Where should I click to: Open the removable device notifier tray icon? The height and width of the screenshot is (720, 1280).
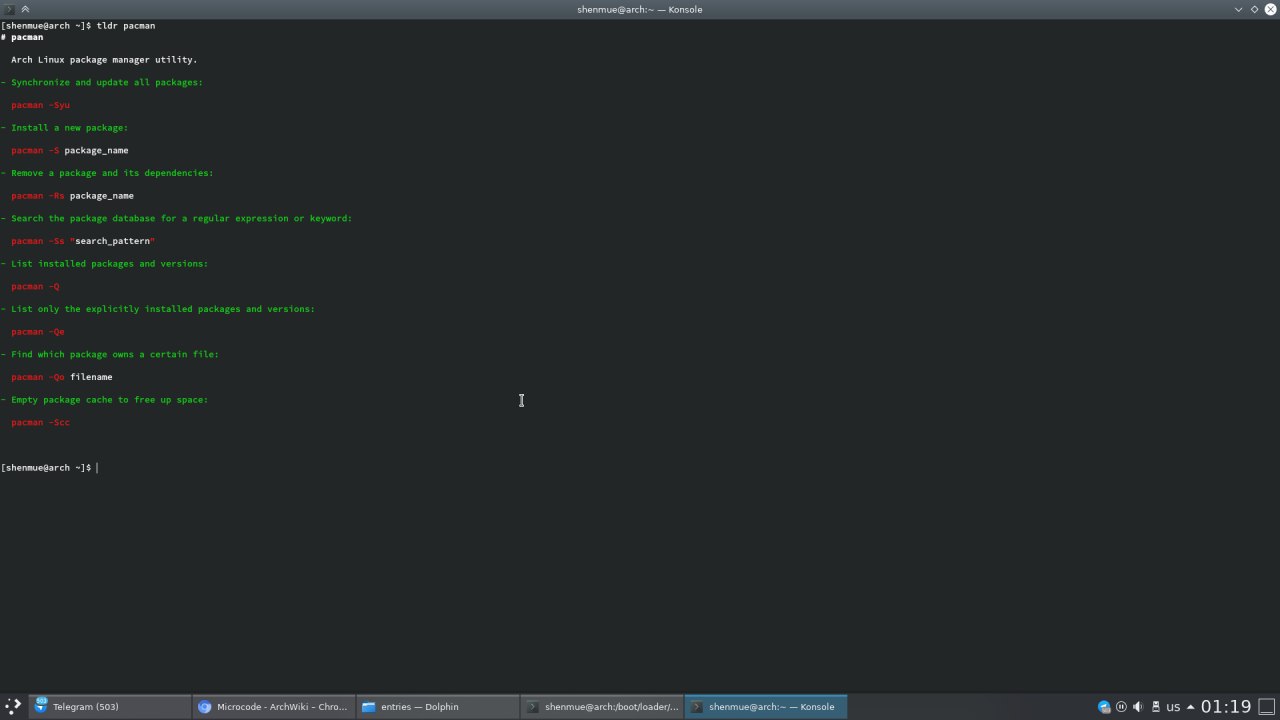(x=1155, y=707)
